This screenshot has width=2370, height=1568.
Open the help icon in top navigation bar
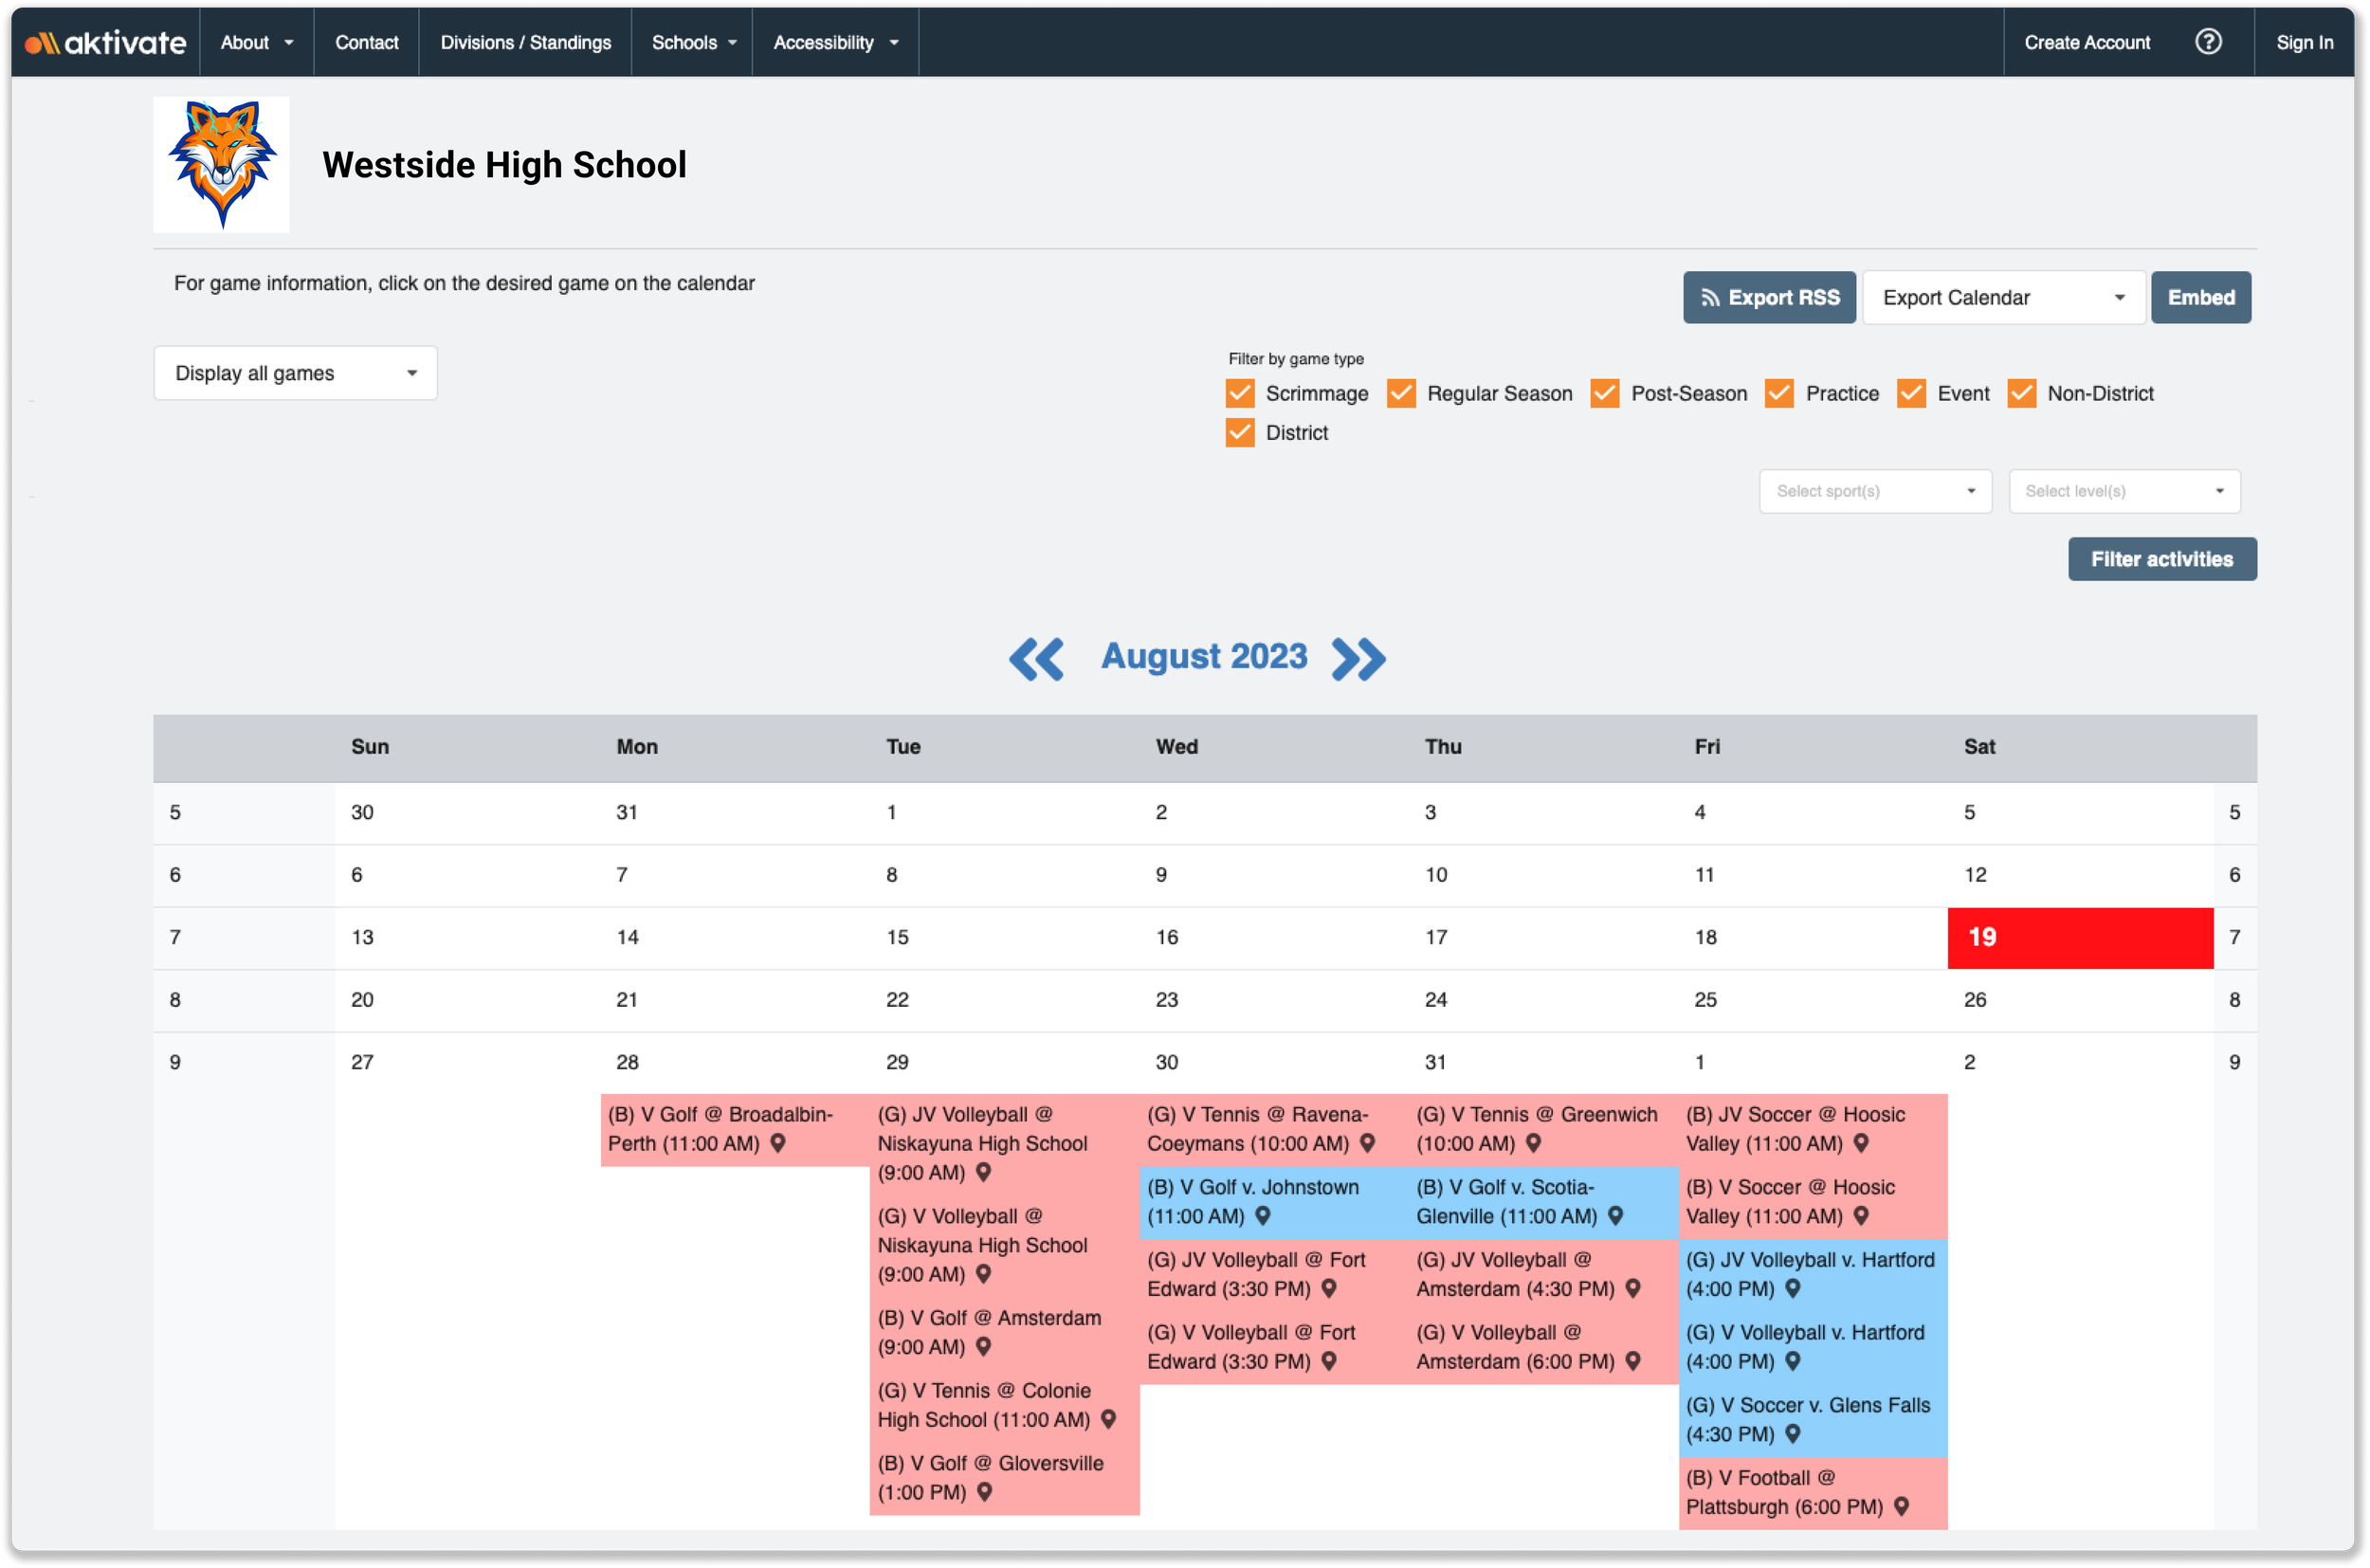[2209, 42]
